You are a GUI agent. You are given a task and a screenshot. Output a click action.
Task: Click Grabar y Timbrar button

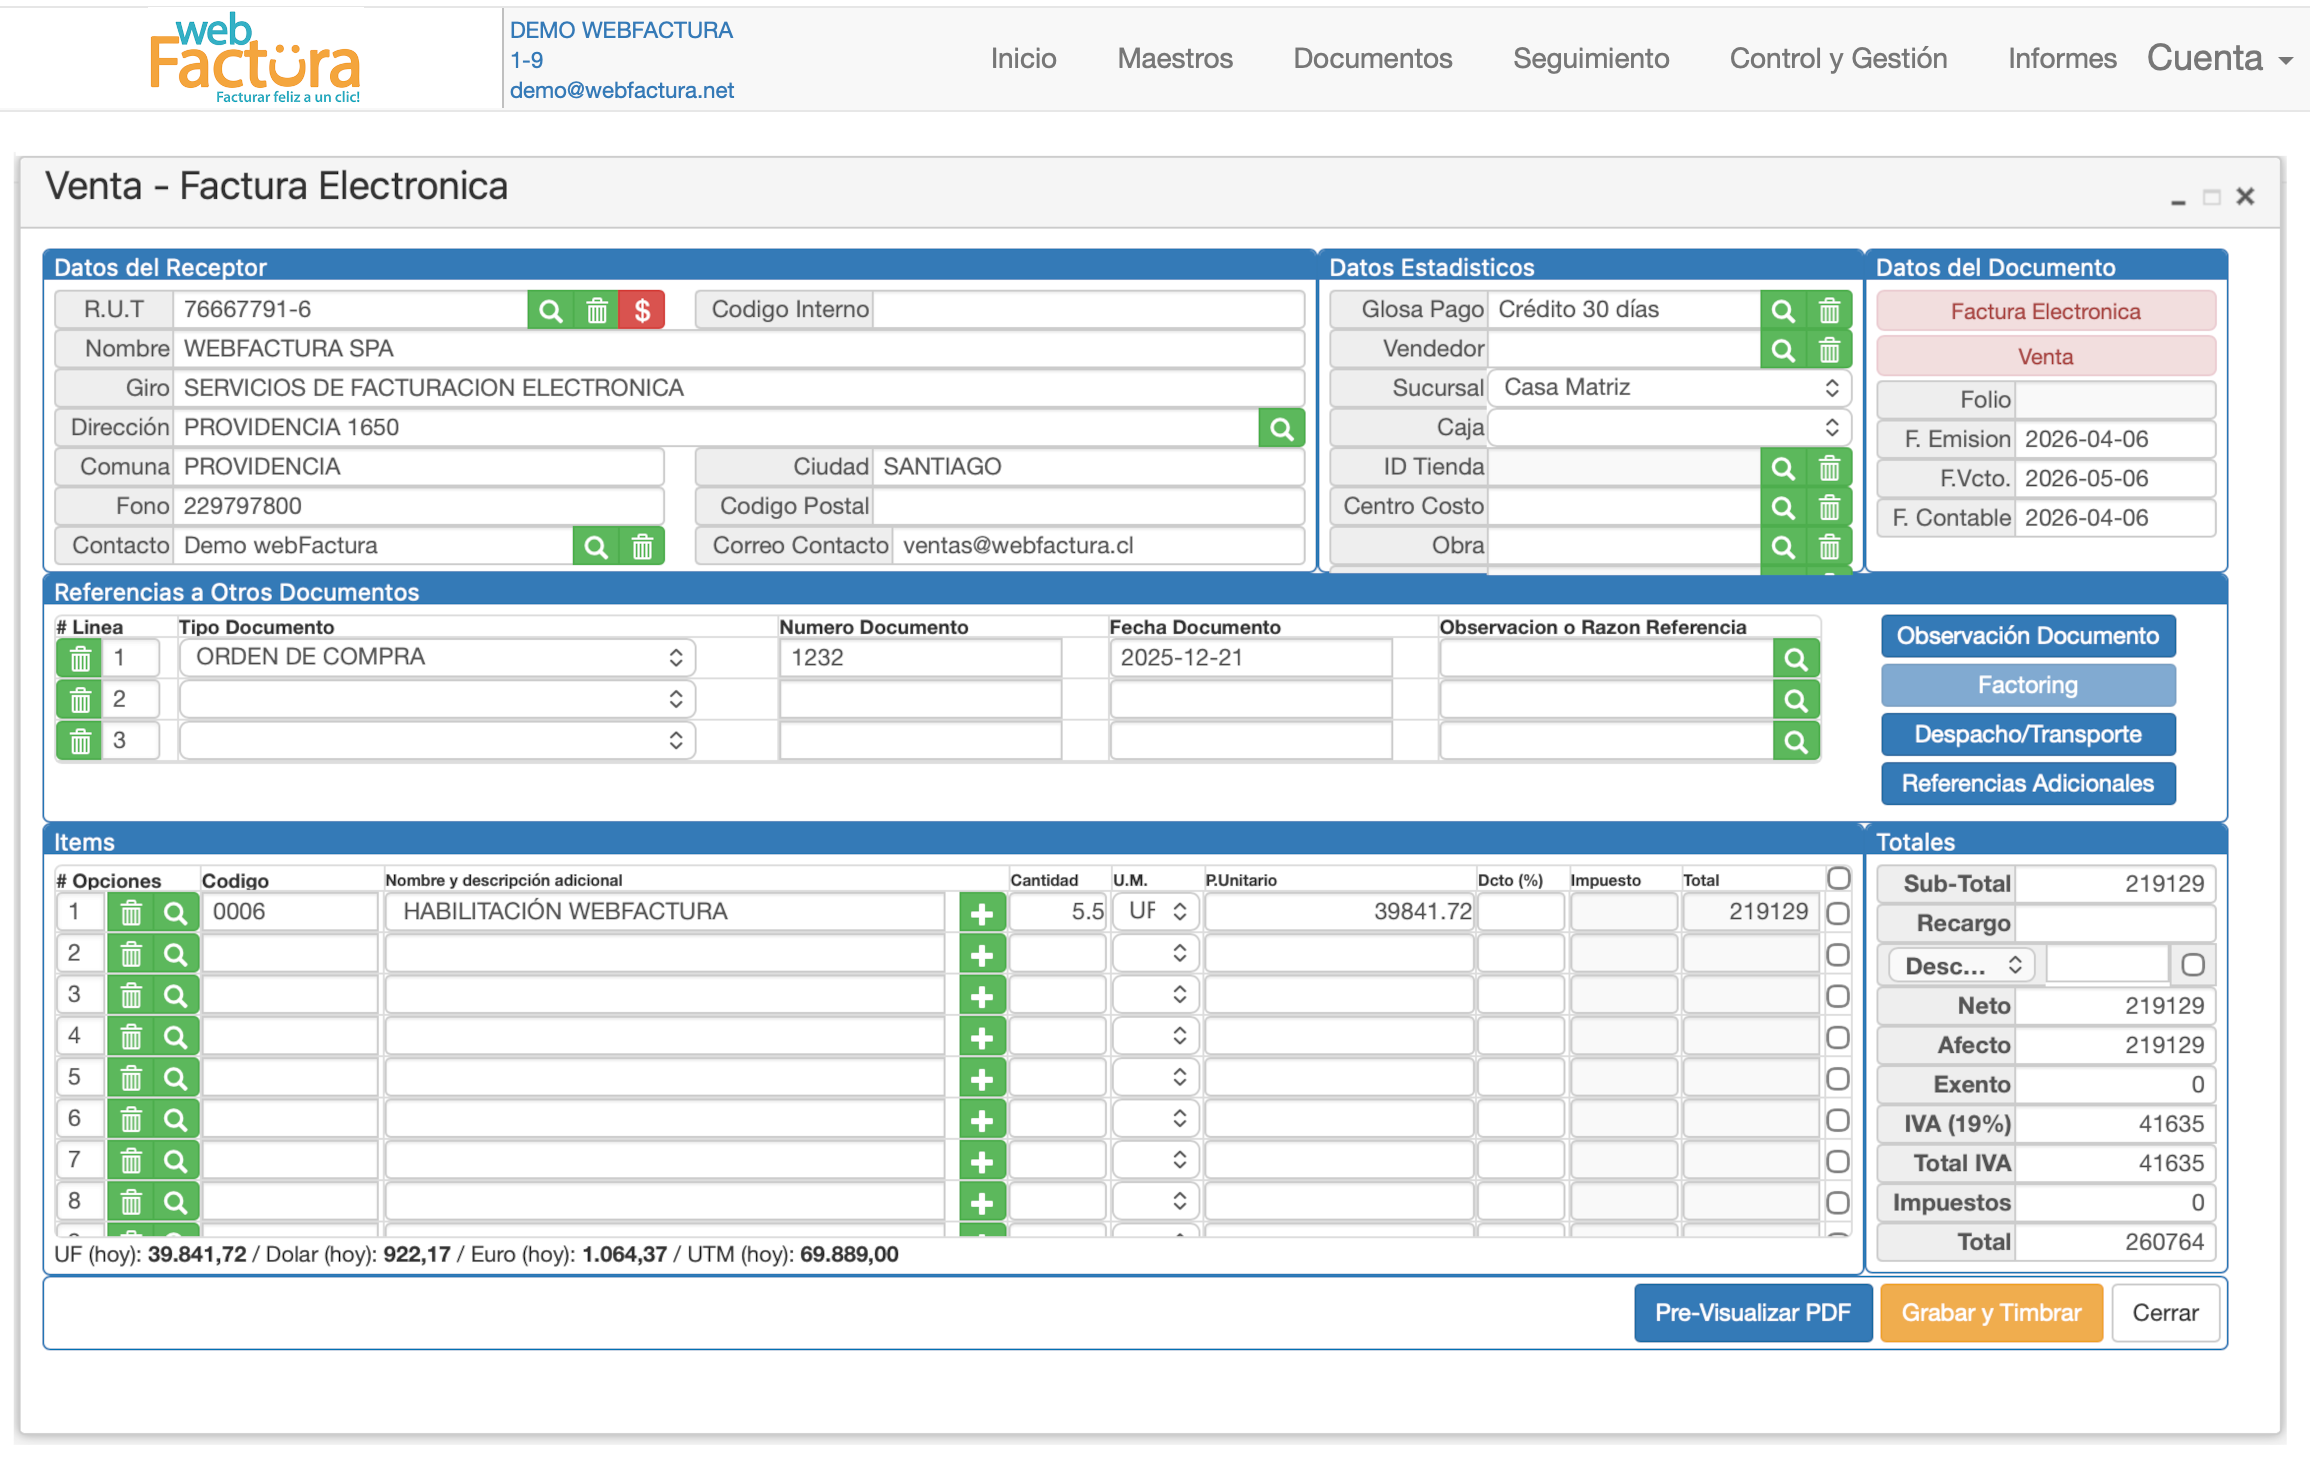pyautogui.click(x=1990, y=1313)
